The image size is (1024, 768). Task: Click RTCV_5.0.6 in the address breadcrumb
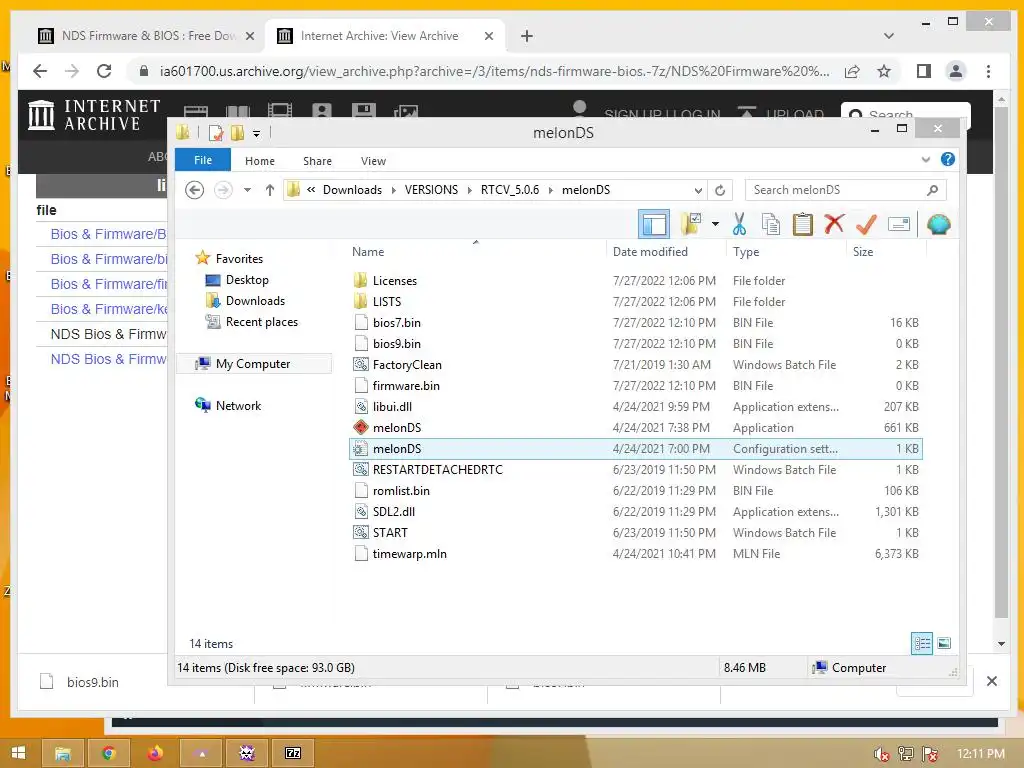(x=510, y=190)
